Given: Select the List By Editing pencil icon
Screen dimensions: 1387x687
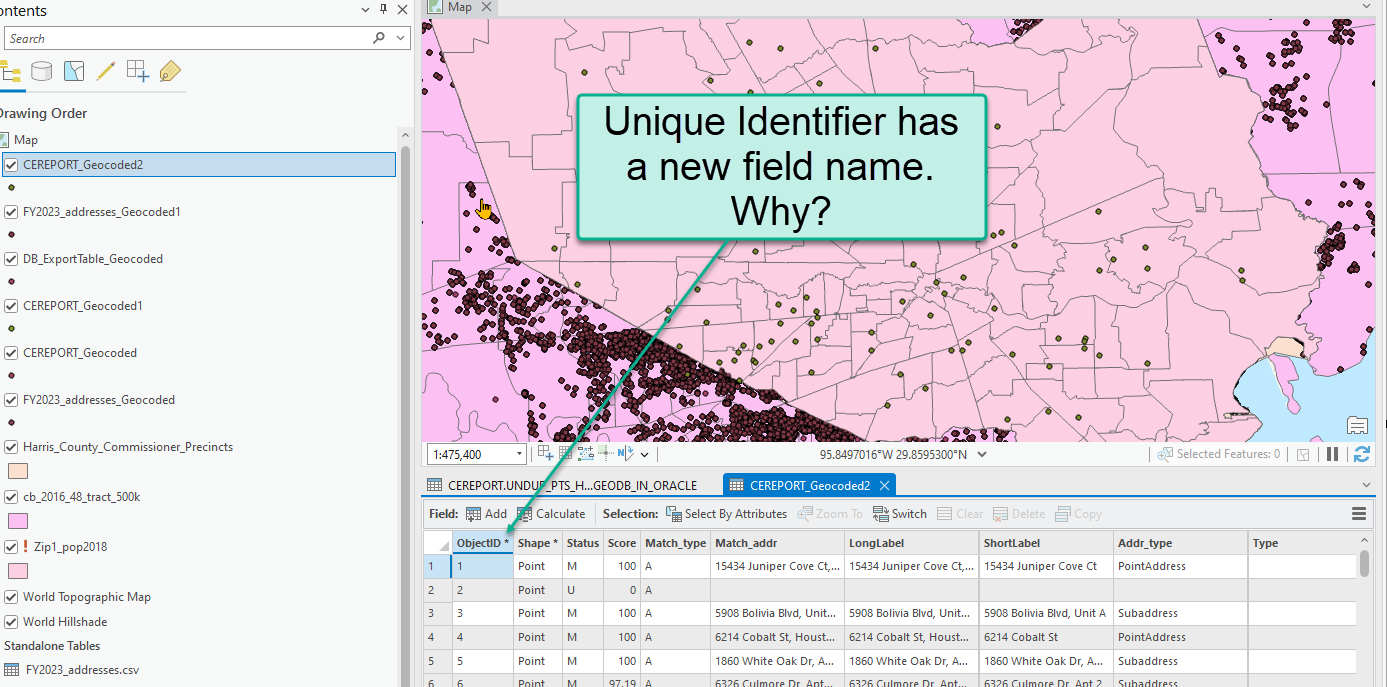Looking at the screenshot, I should tap(105, 71).
